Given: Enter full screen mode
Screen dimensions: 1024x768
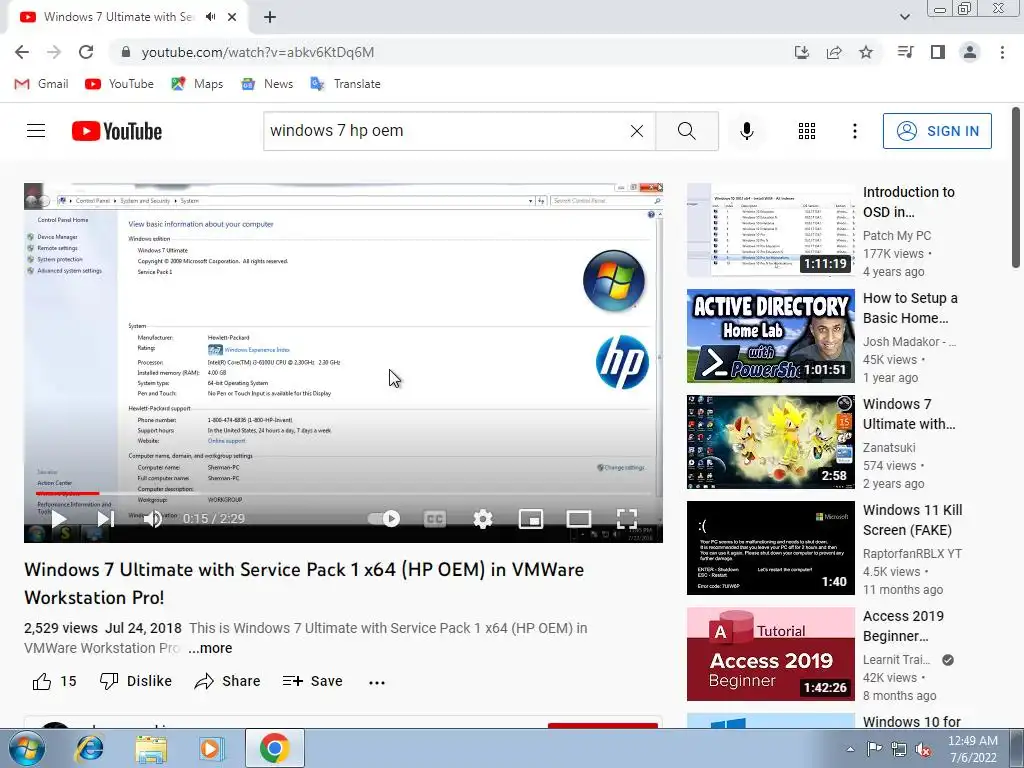Looking at the screenshot, I should pyautogui.click(x=627, y=519).
